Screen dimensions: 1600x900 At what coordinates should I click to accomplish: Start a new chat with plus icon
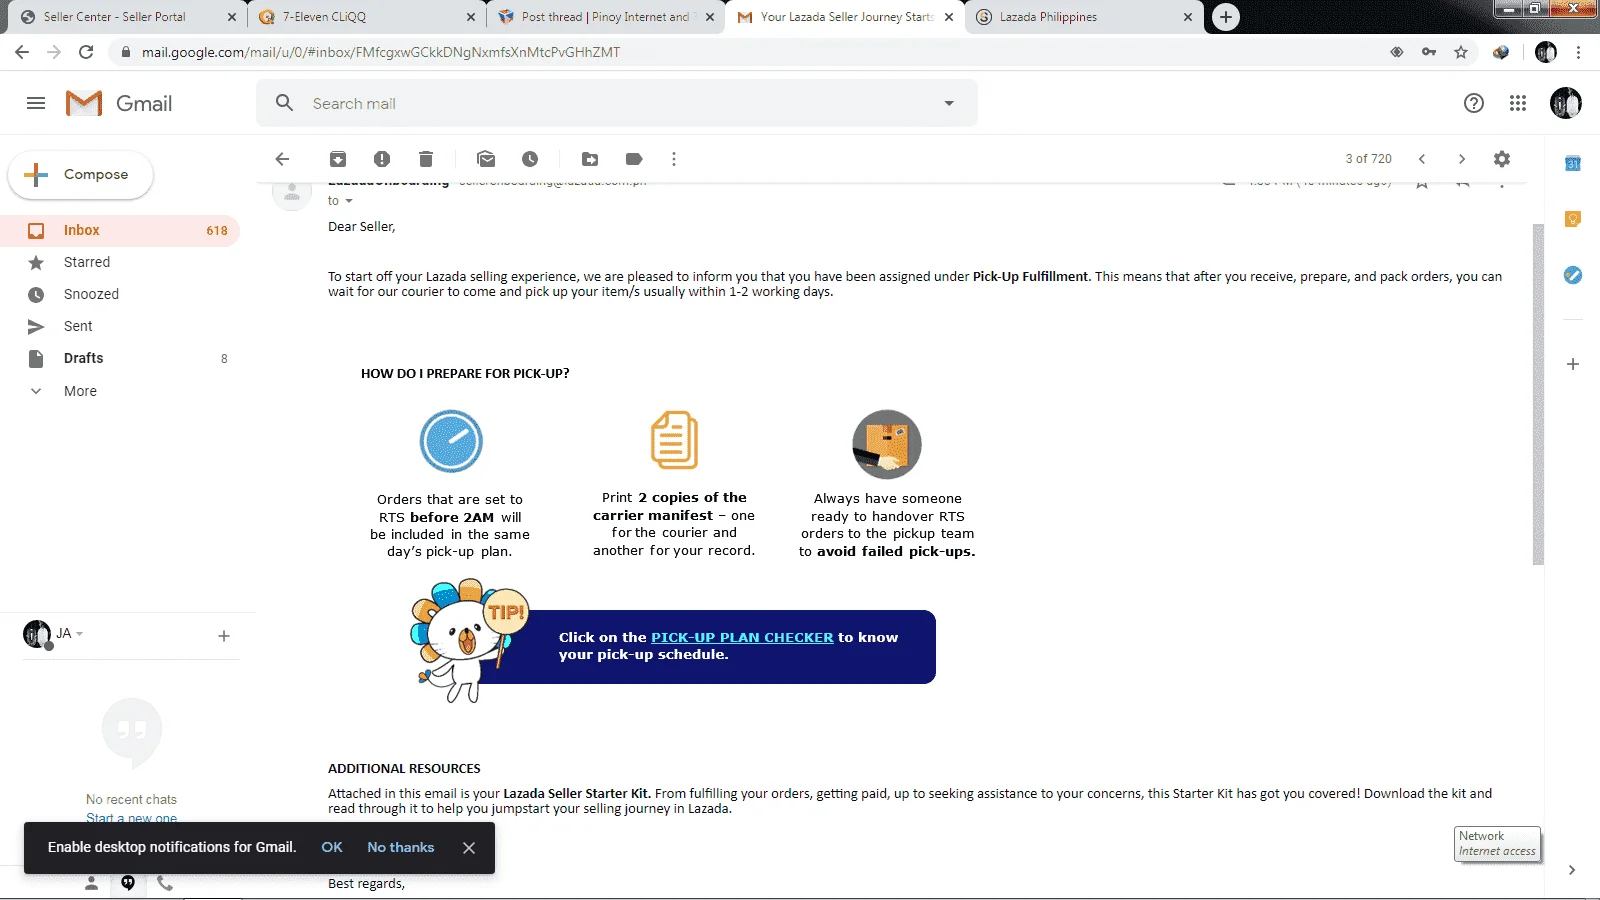pos(224,636)
